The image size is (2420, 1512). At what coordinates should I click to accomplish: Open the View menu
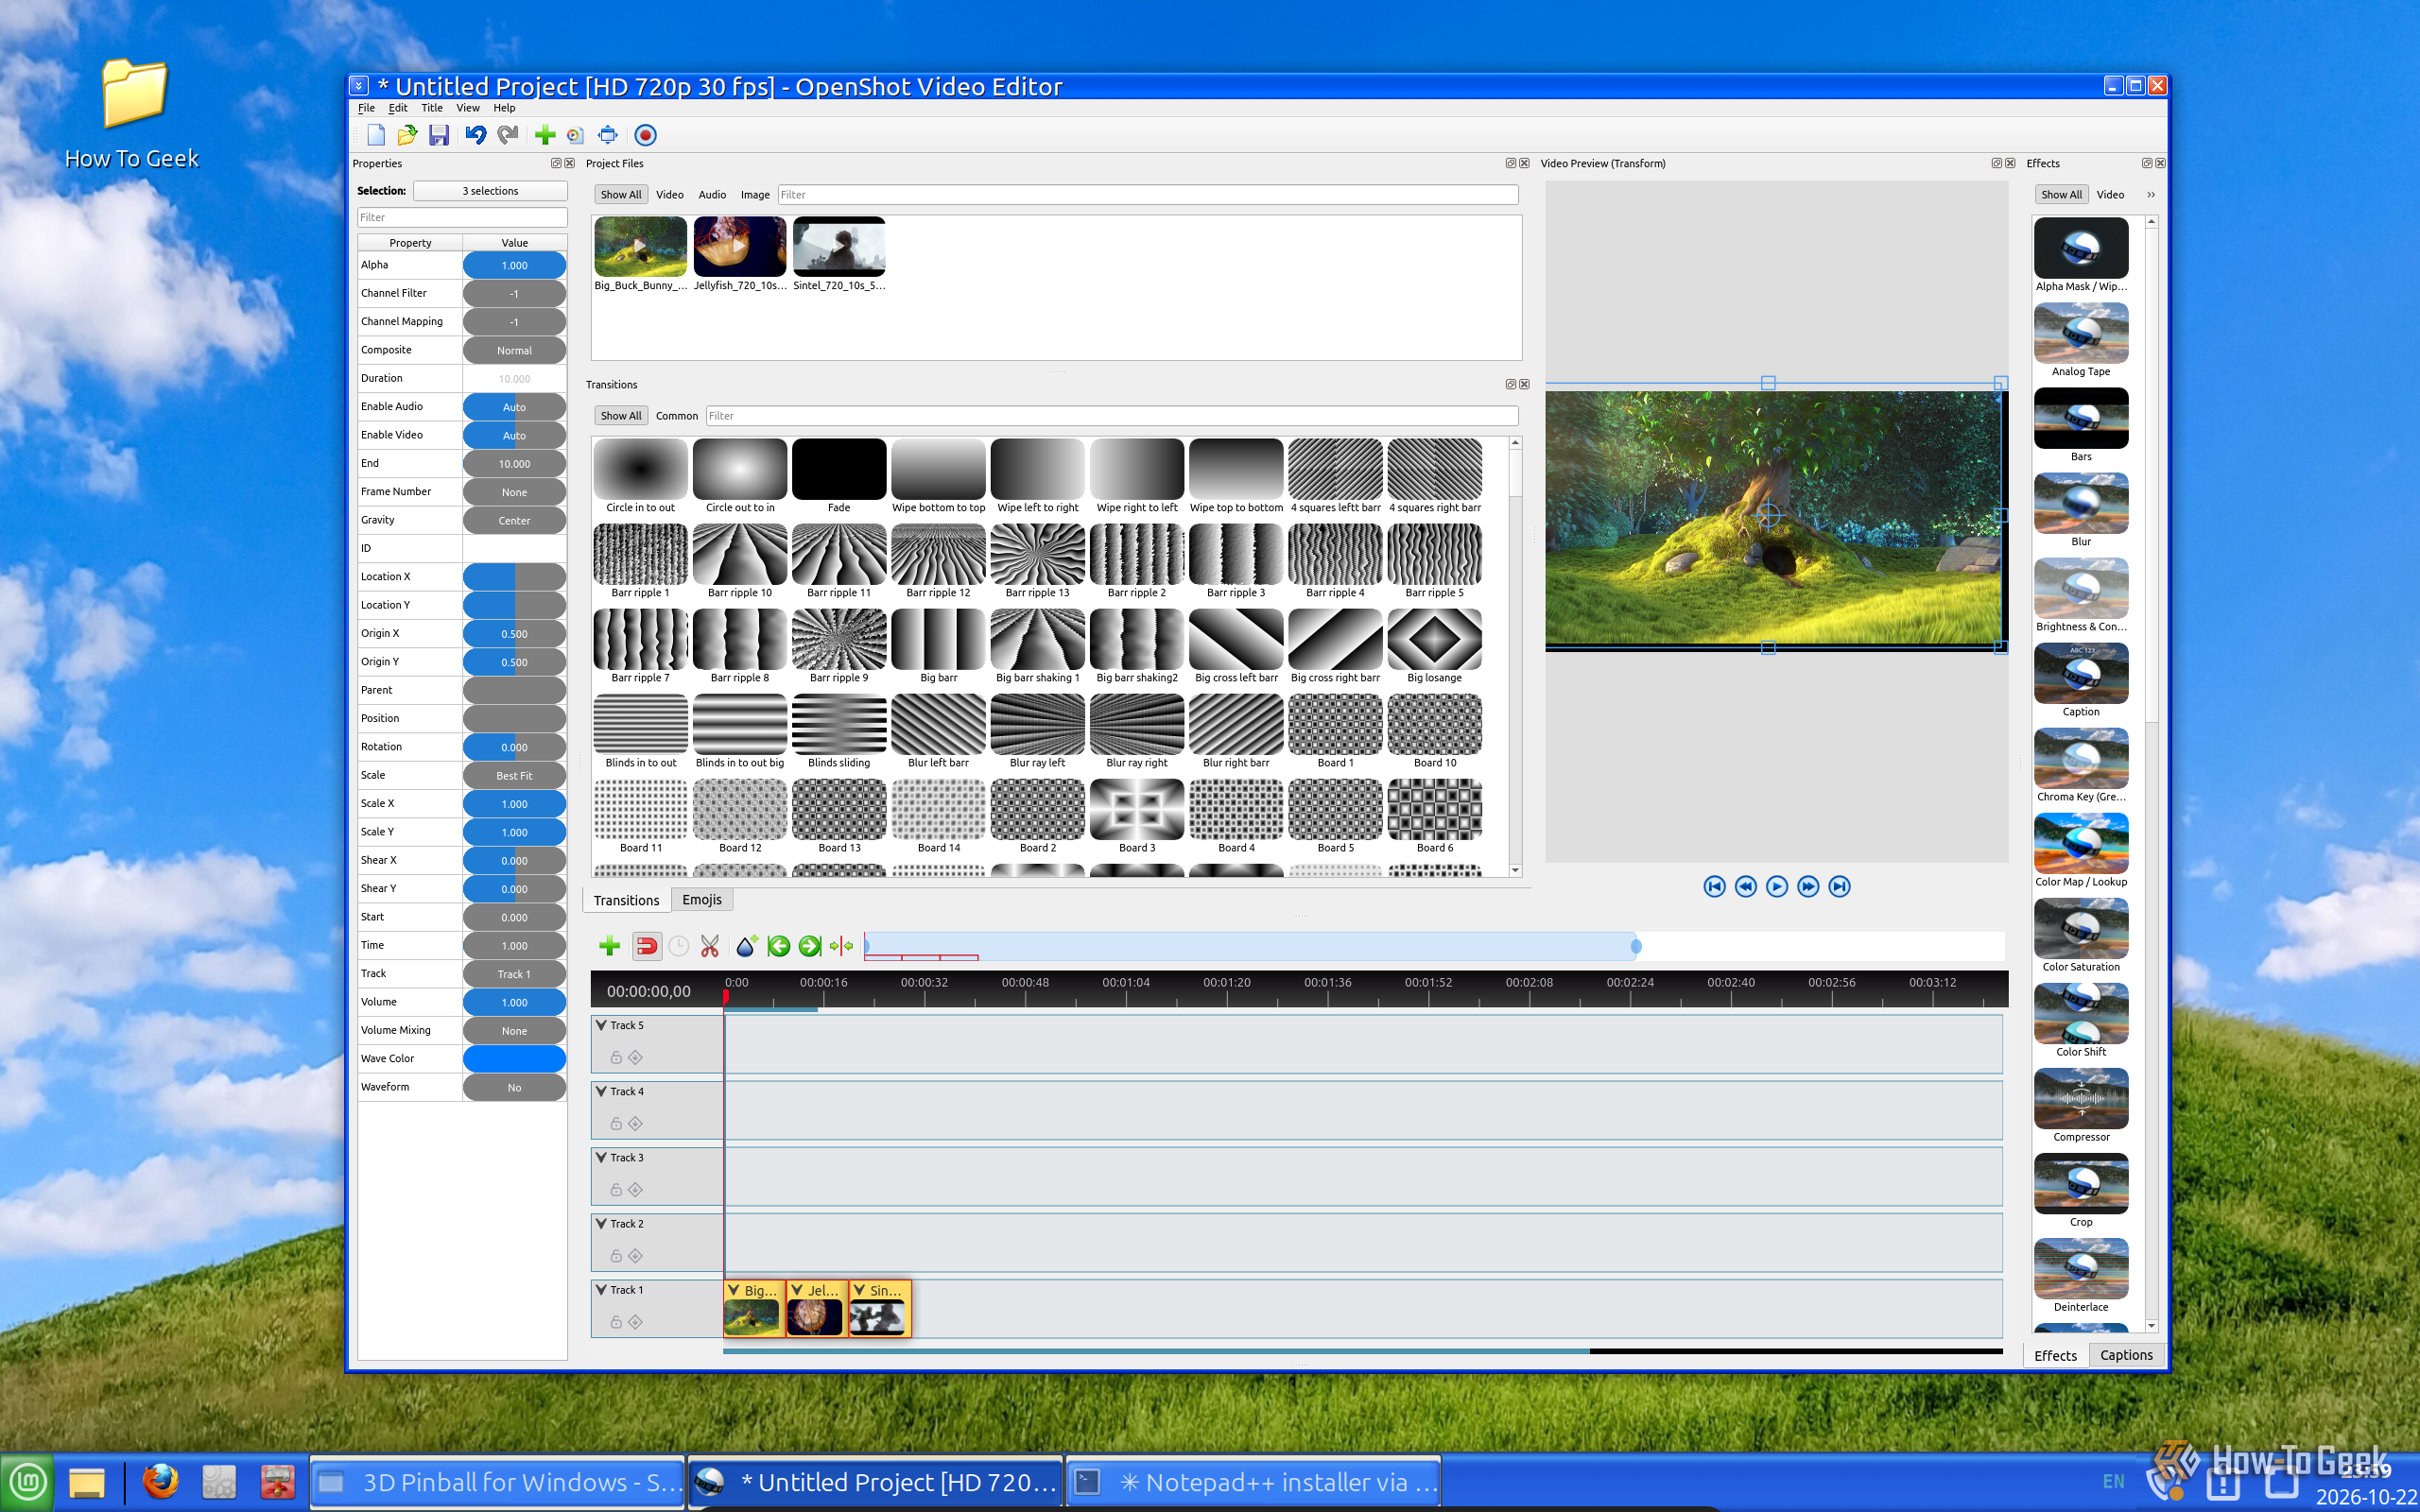[468, 108]
